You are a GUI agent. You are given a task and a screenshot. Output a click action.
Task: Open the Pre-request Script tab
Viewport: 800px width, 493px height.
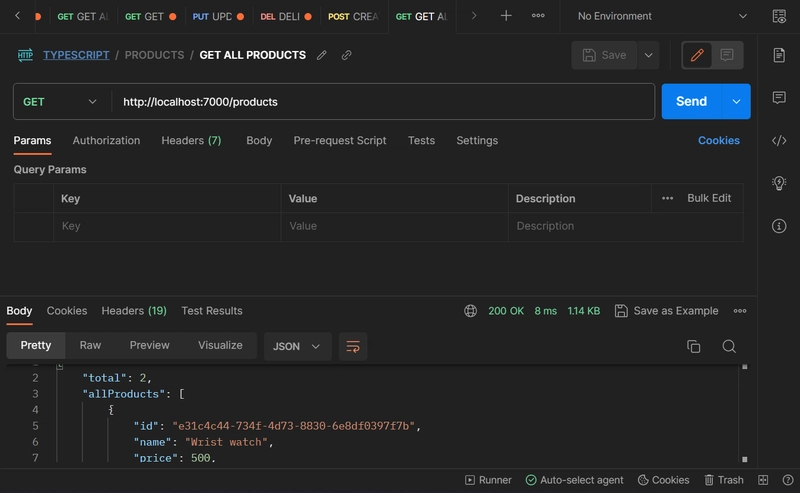(340, 140)
